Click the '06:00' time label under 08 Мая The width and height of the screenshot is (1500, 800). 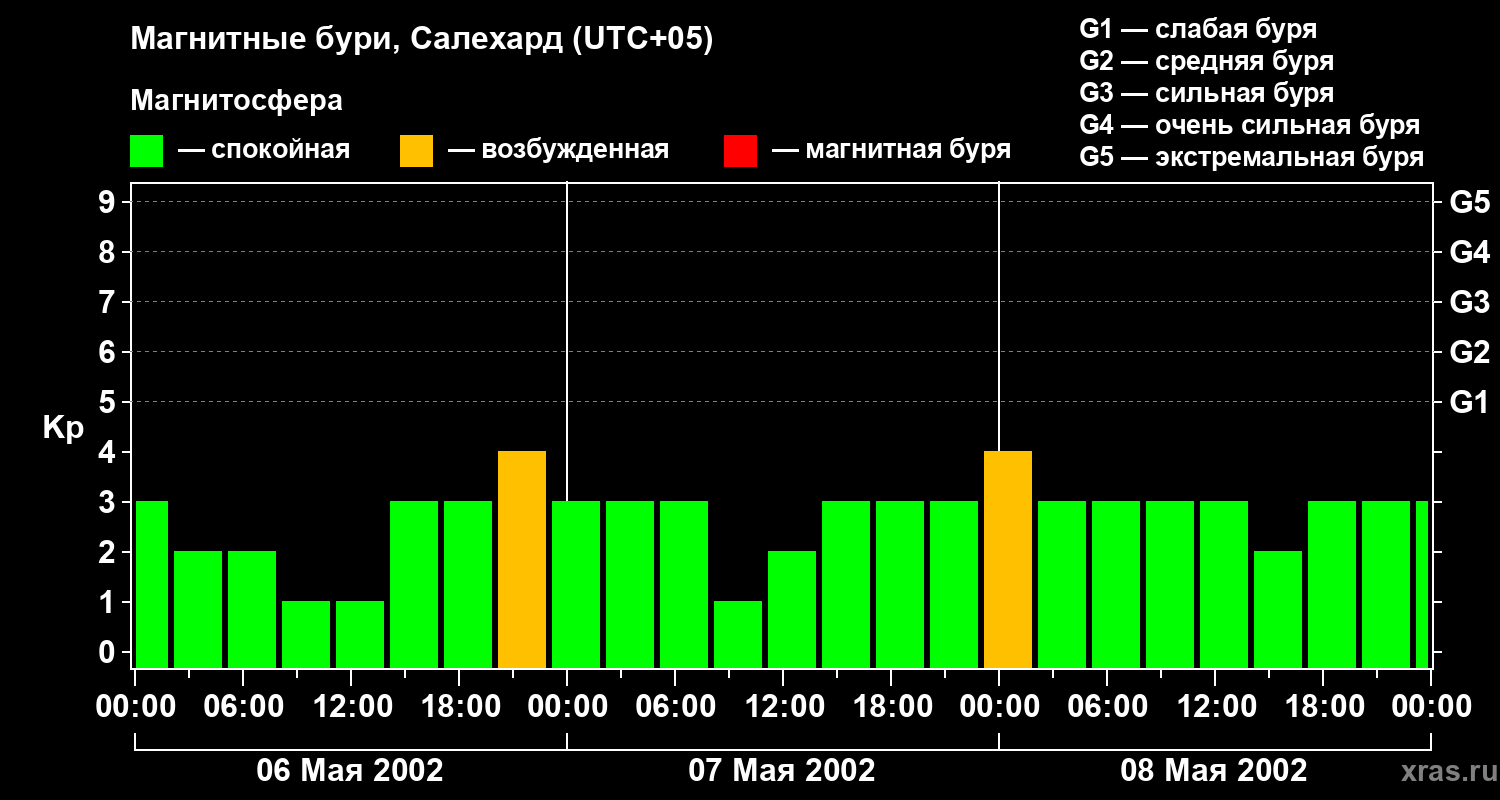click(x=1107, y=707)
